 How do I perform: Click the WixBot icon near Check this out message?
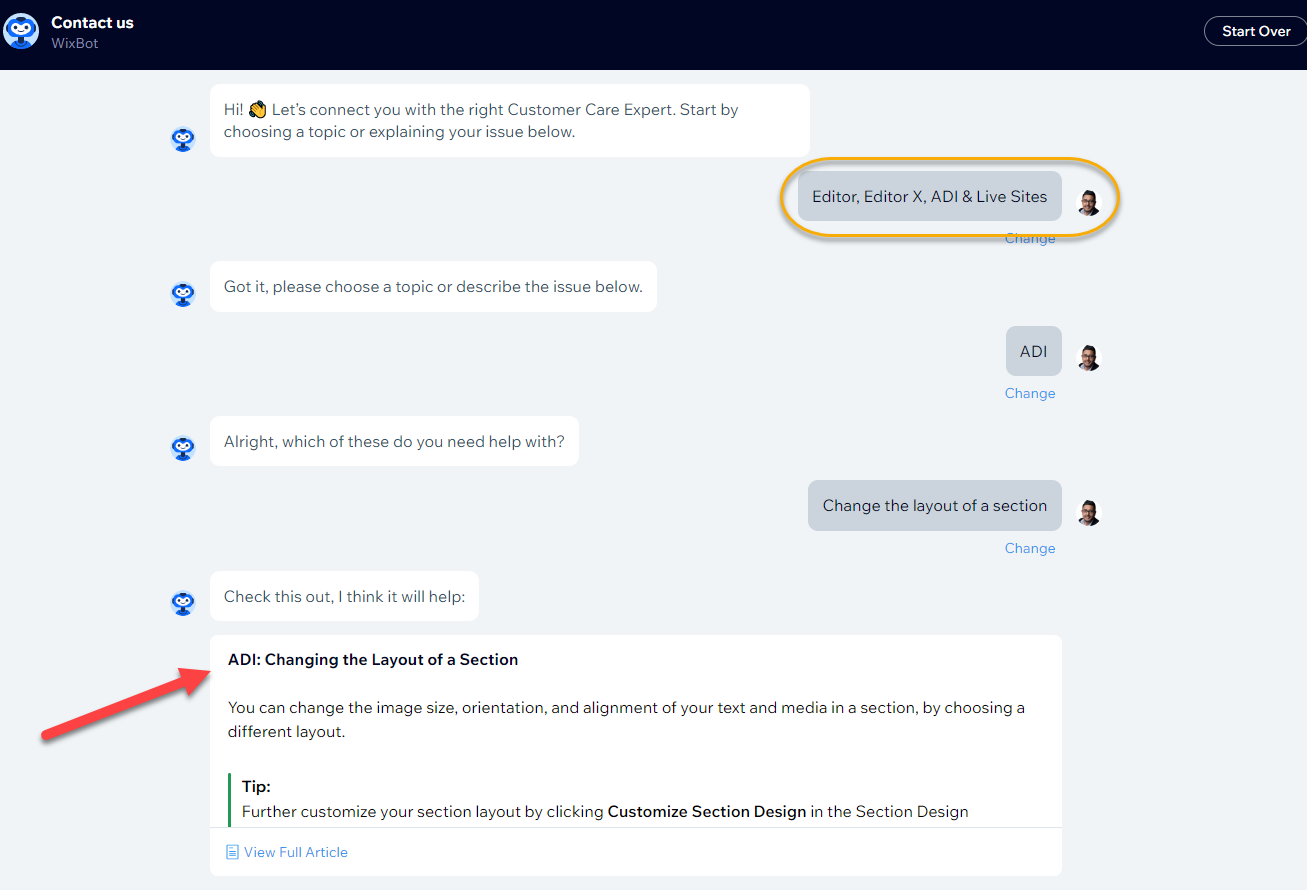183,604
